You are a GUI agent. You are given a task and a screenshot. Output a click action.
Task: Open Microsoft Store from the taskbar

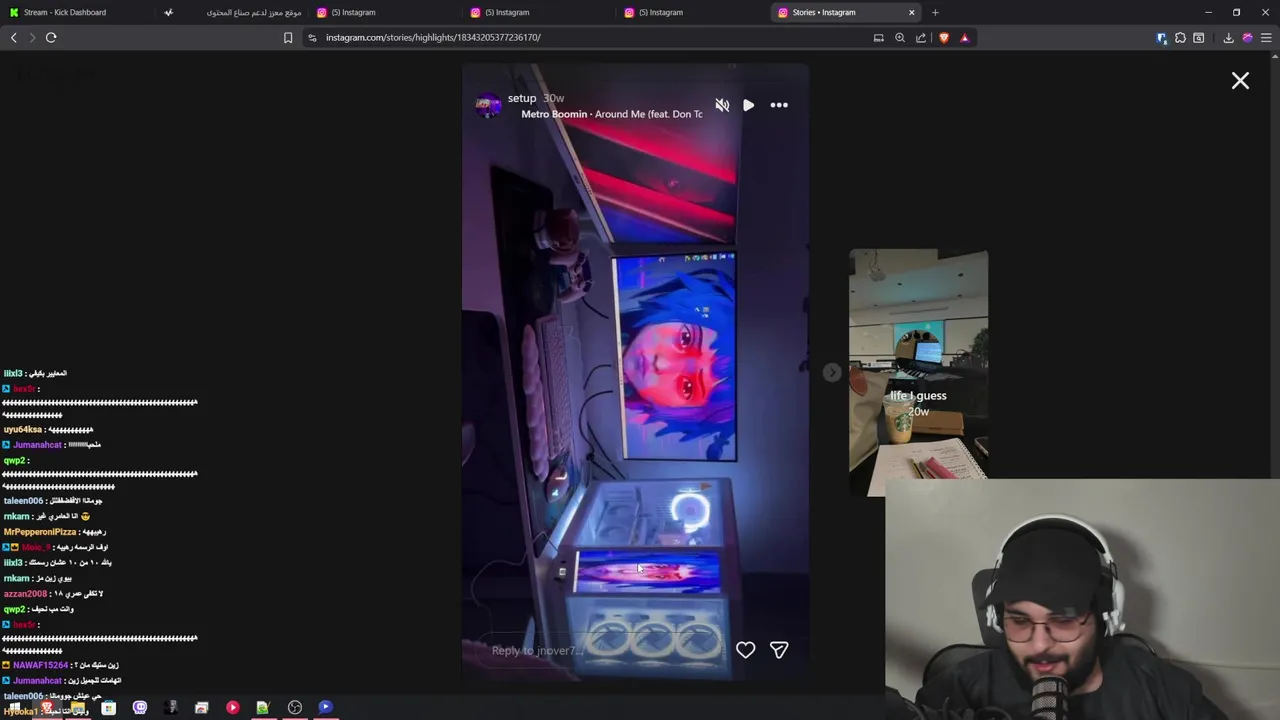click(108, 708)
